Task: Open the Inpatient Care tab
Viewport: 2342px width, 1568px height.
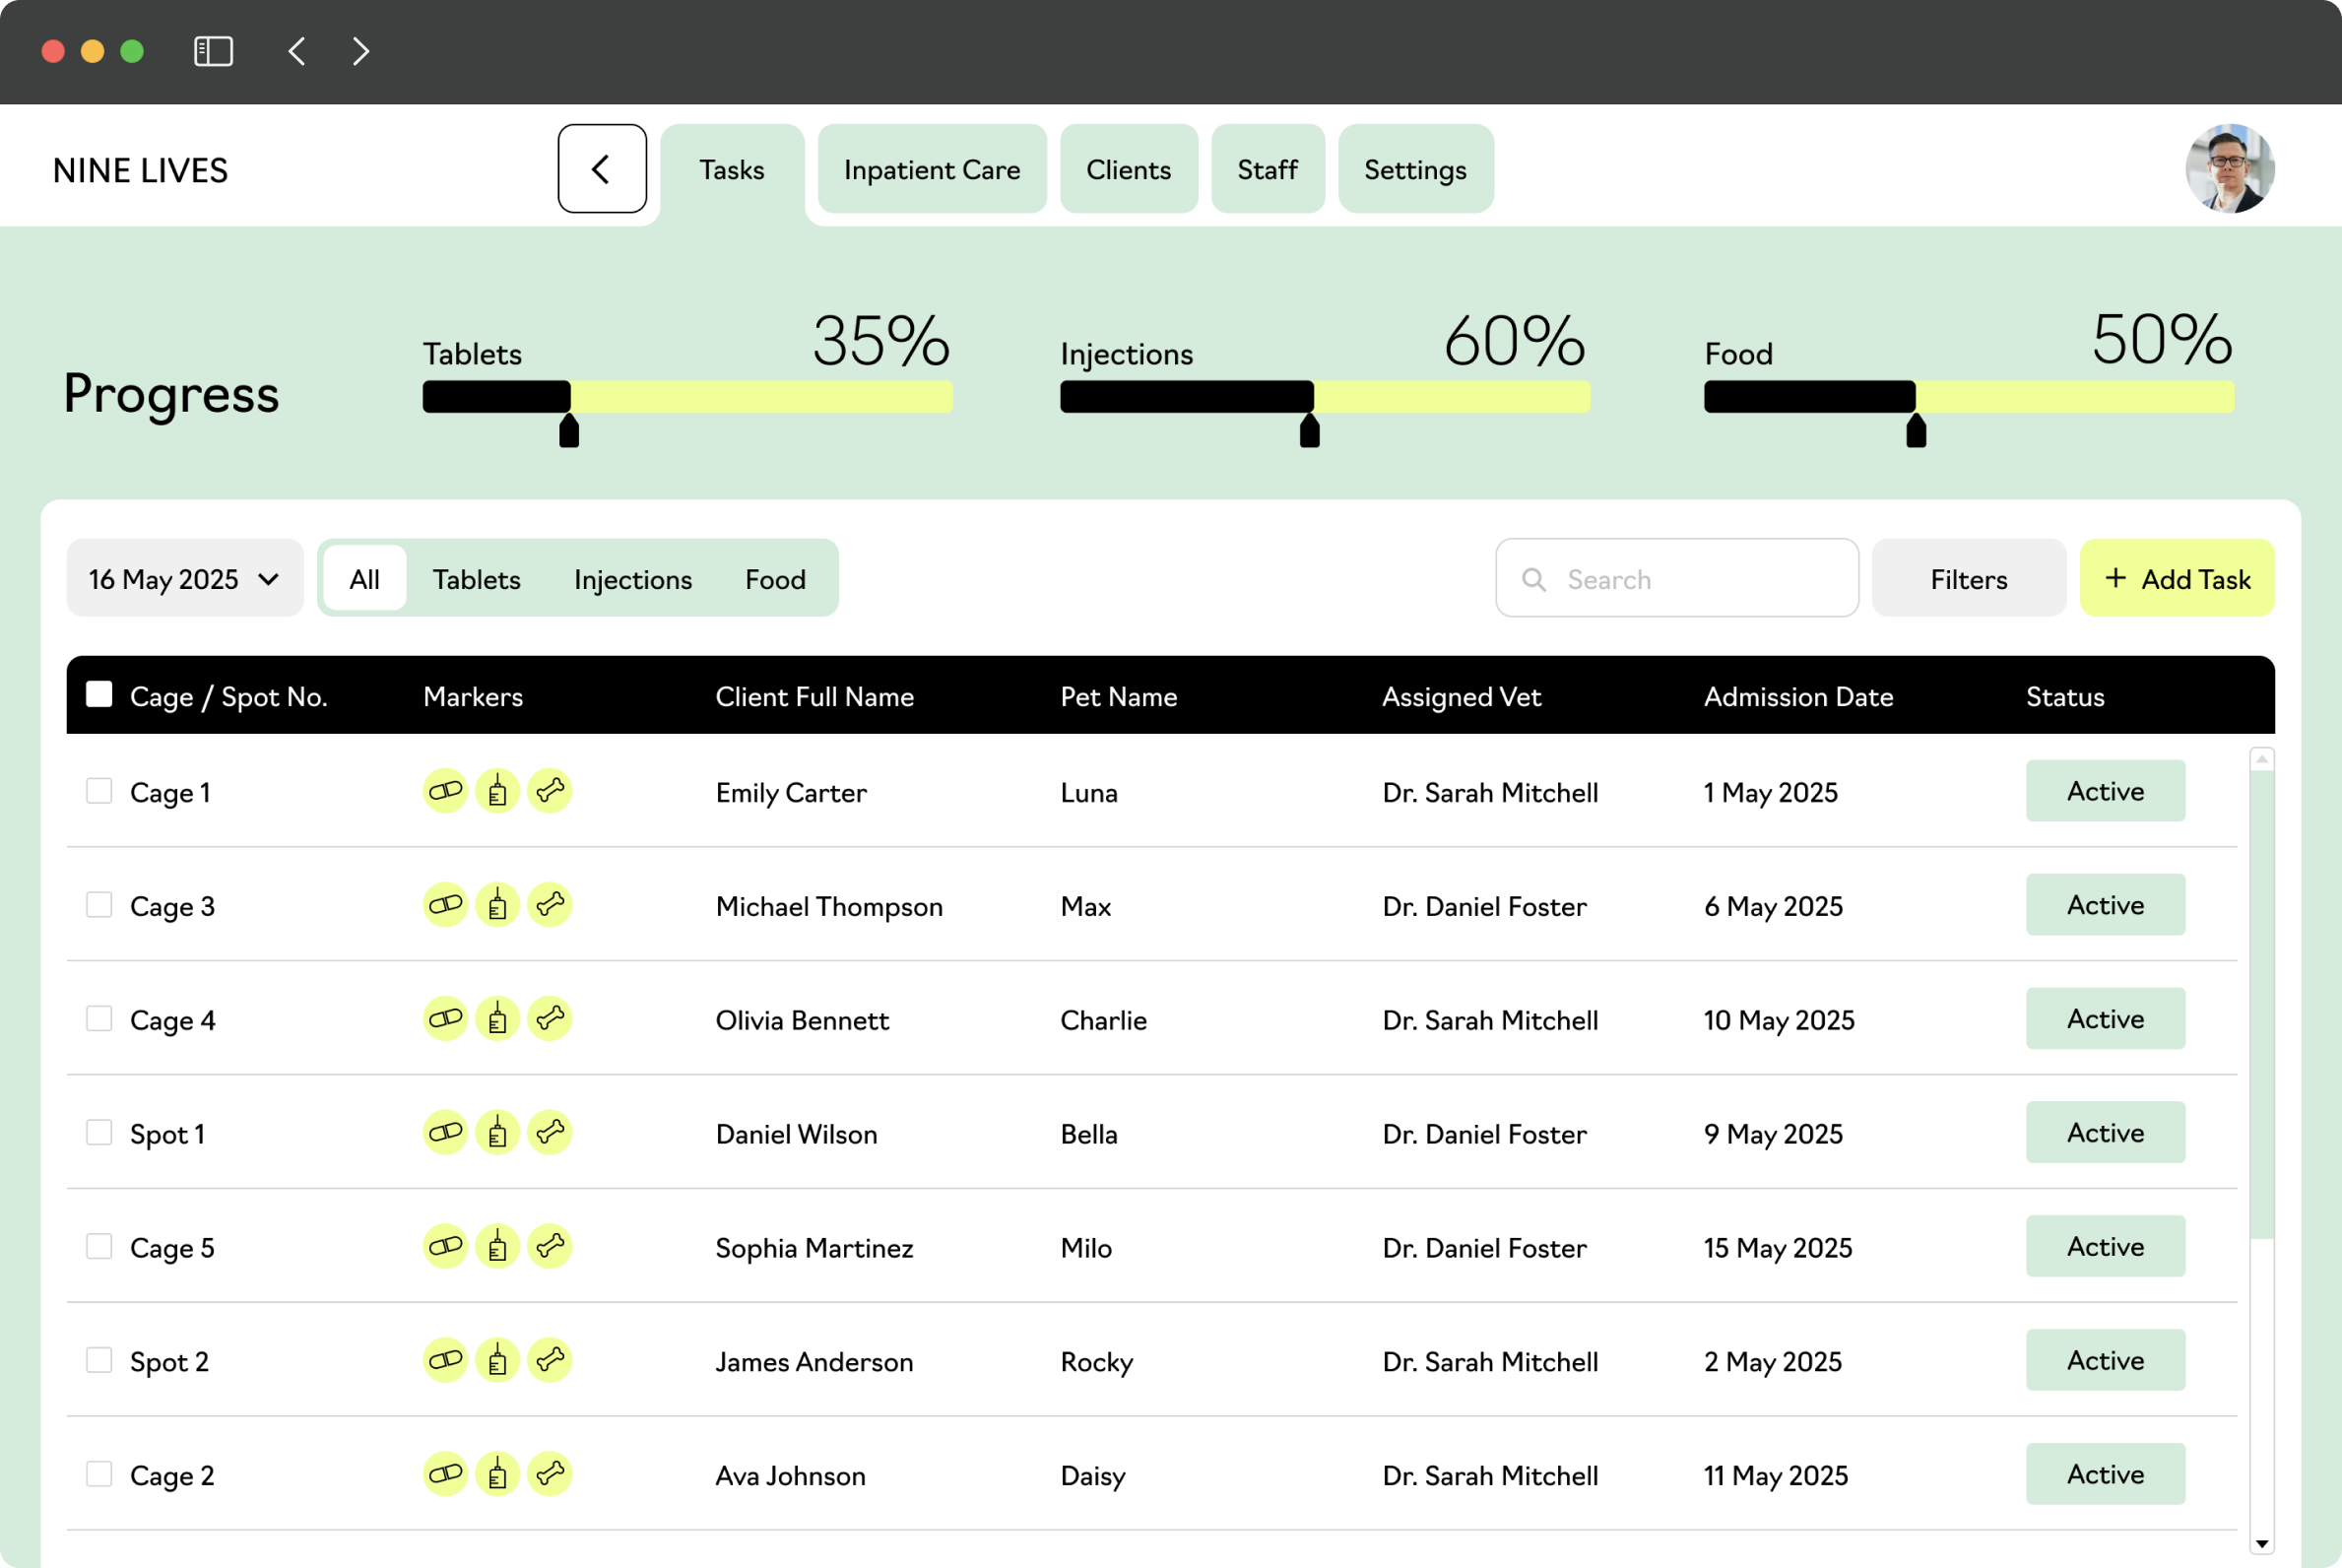Action: click(x=932, y=169)
